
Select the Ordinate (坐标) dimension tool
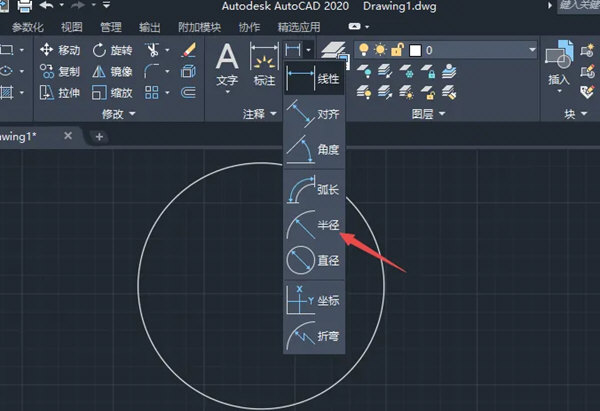click(x=313, y=300)
